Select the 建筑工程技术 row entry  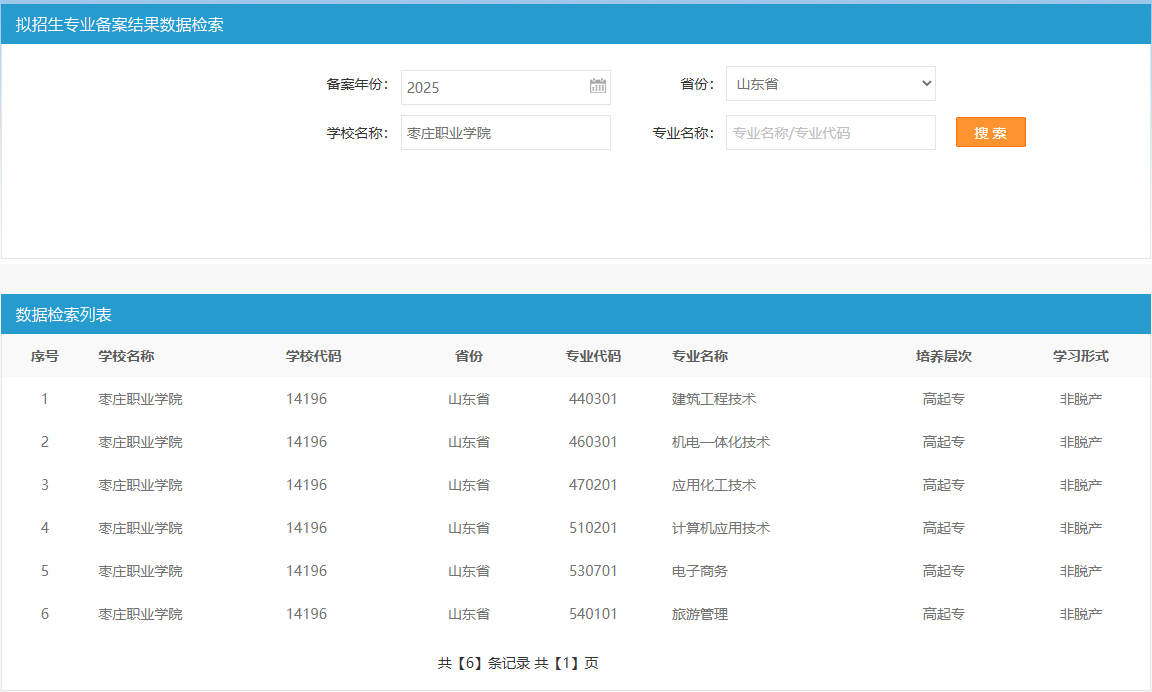point(713,399)
